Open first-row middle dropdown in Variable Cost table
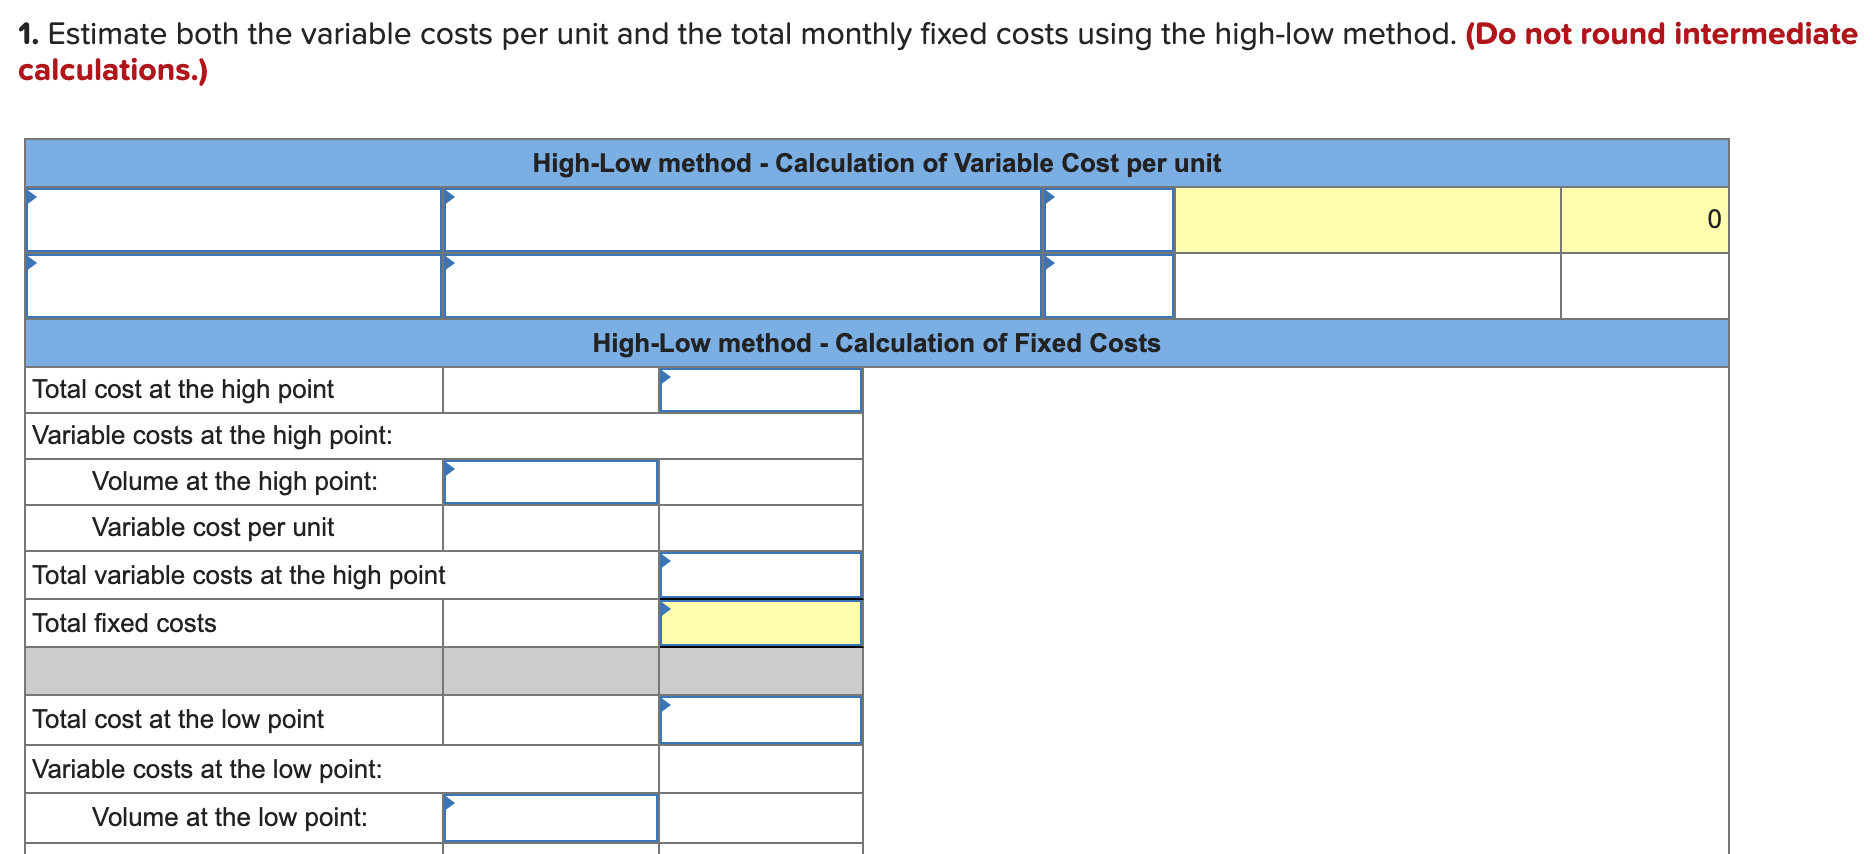Viewport: 1874px width, 854px height. [x=743, y=220]
